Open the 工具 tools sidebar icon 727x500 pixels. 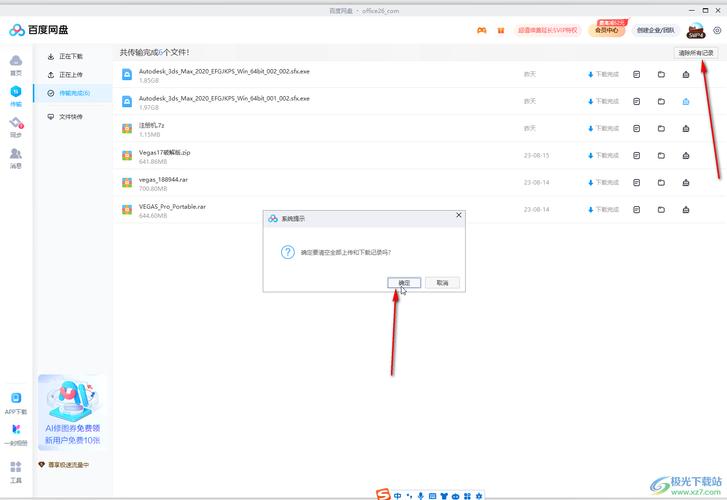click(16, 472)
